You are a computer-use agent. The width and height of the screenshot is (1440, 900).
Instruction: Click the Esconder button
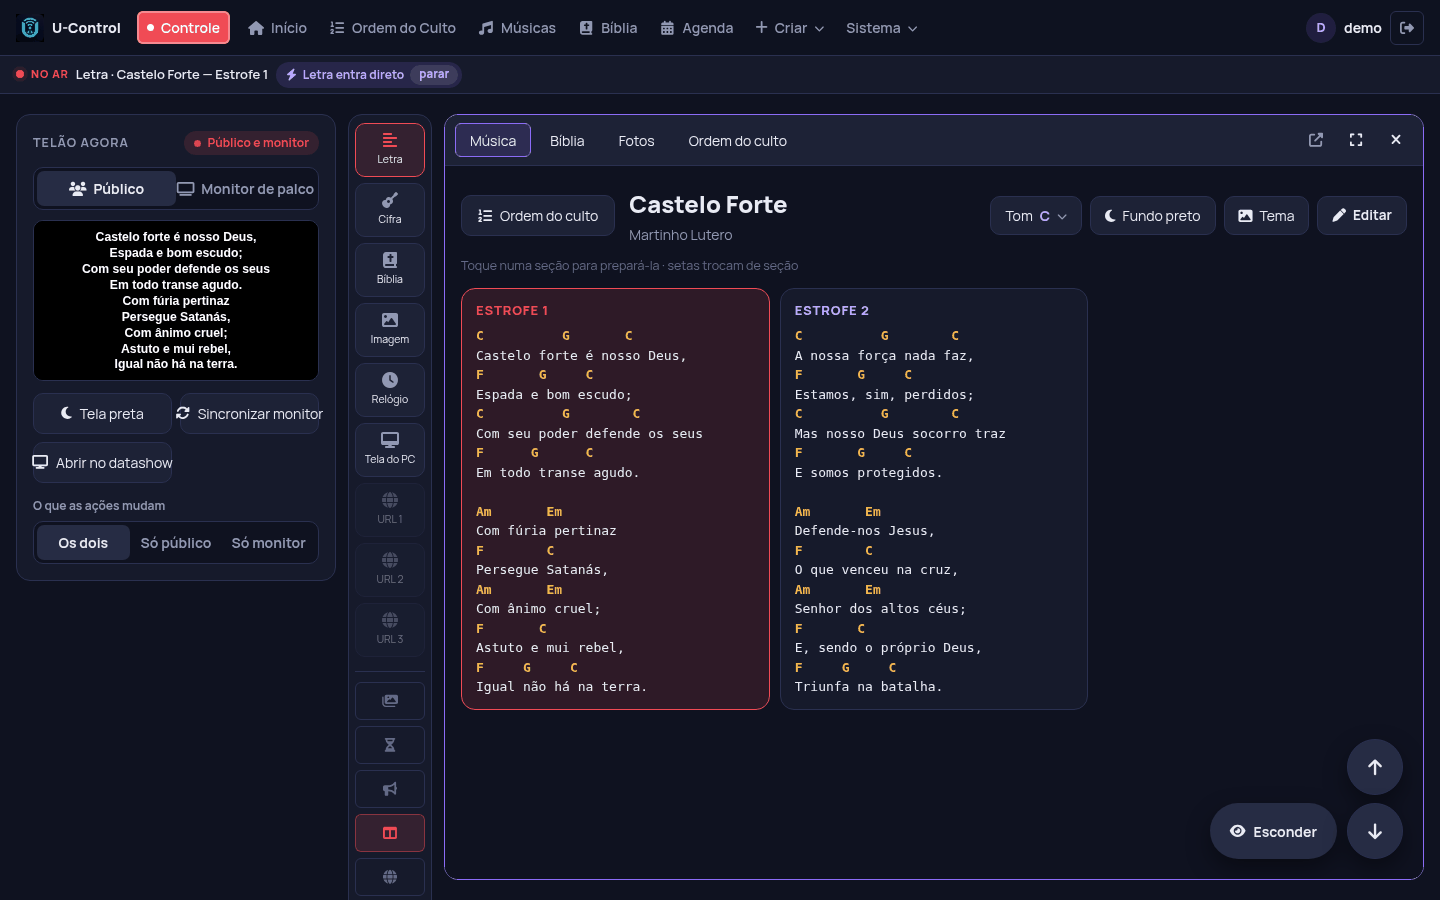click(x=1273, y=831)
